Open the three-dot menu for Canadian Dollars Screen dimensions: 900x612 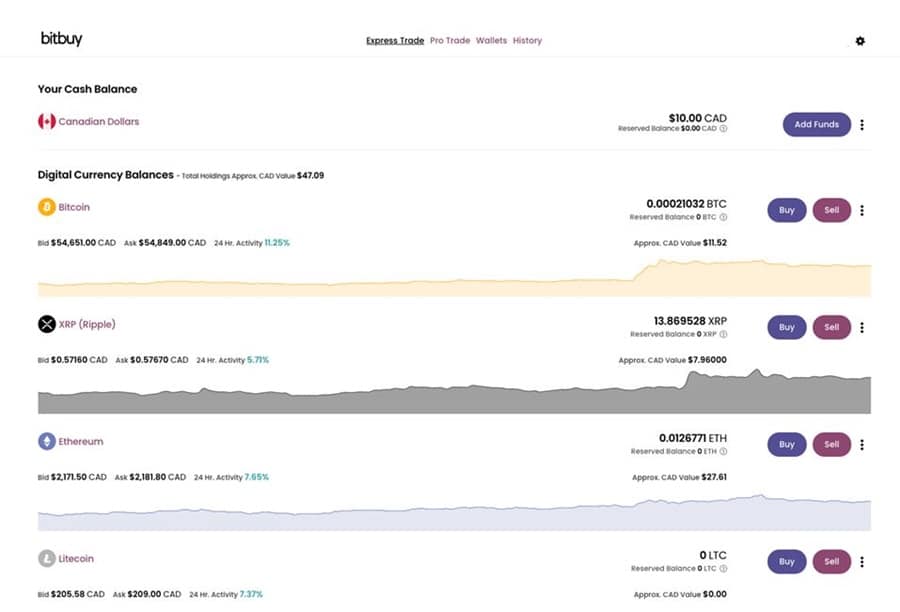click(x=862, y=125)
